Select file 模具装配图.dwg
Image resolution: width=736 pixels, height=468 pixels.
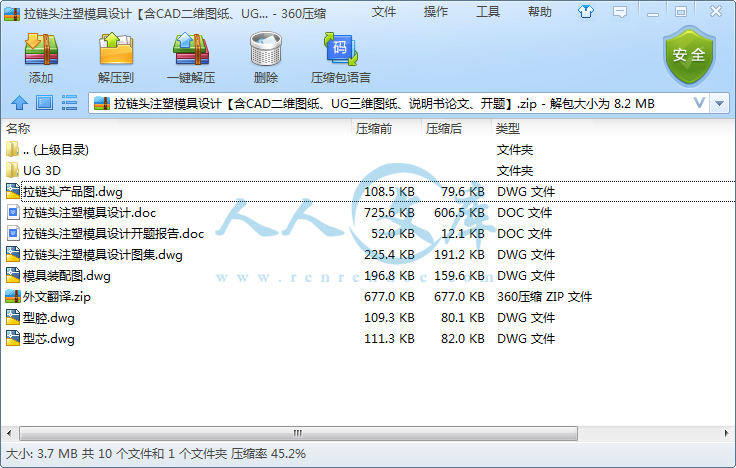[67, 276]
